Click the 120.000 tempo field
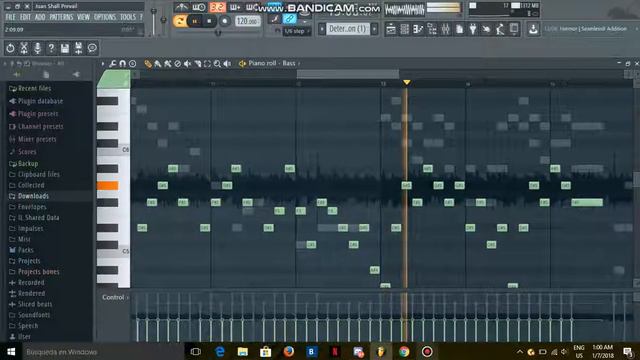 click(x=247, y=21)
